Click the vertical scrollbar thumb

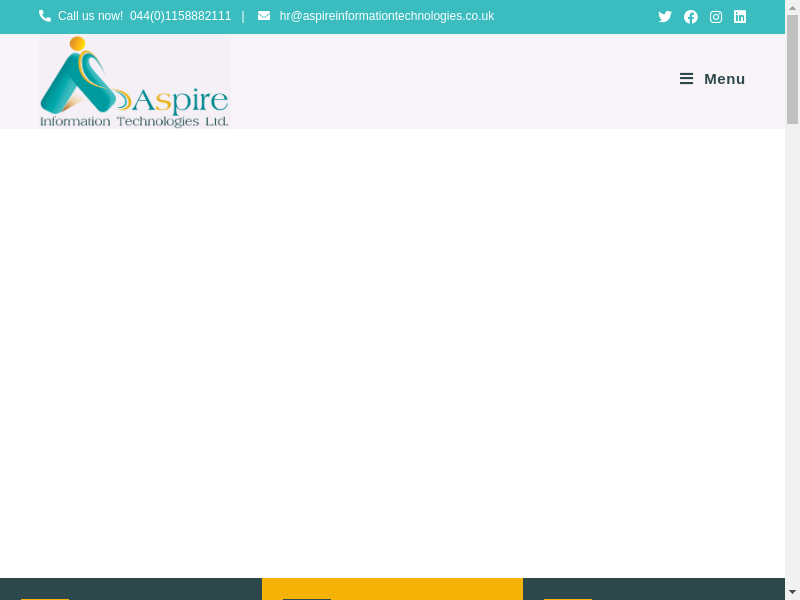pos(792,68)
